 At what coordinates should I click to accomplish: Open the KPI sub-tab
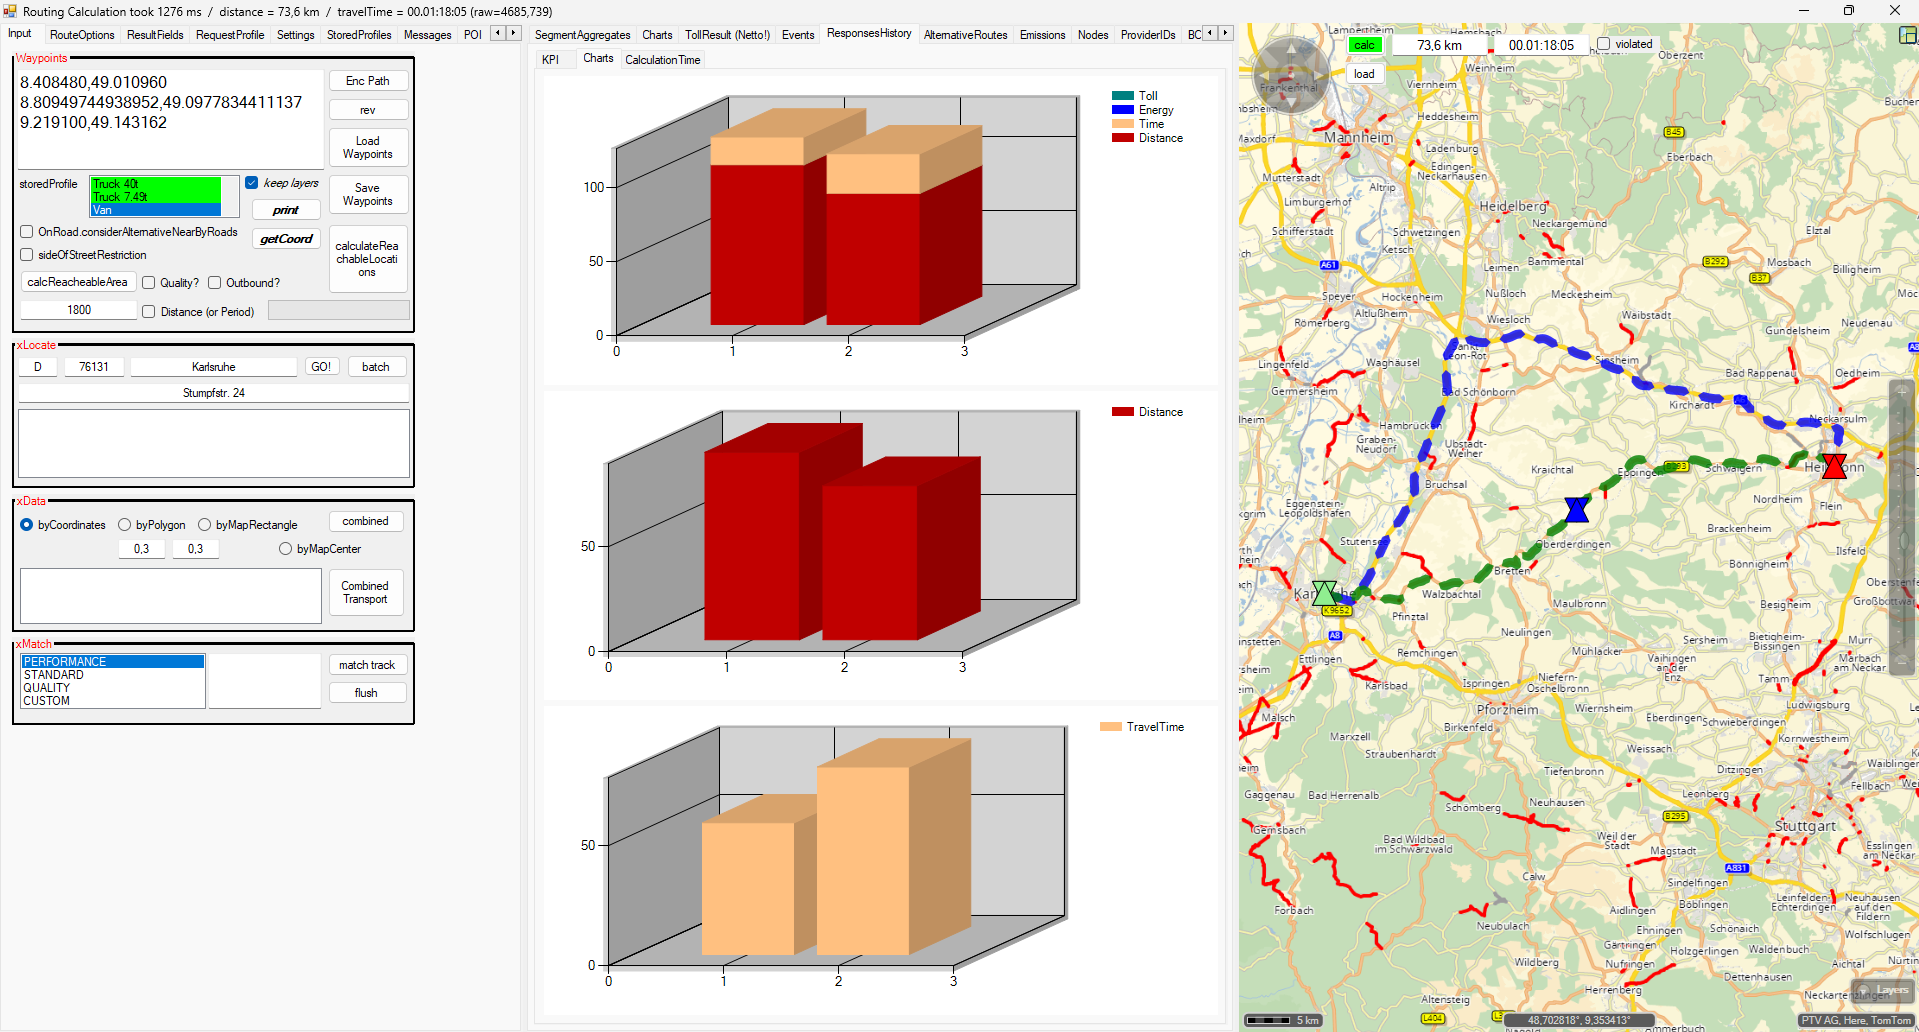(550, 60)
